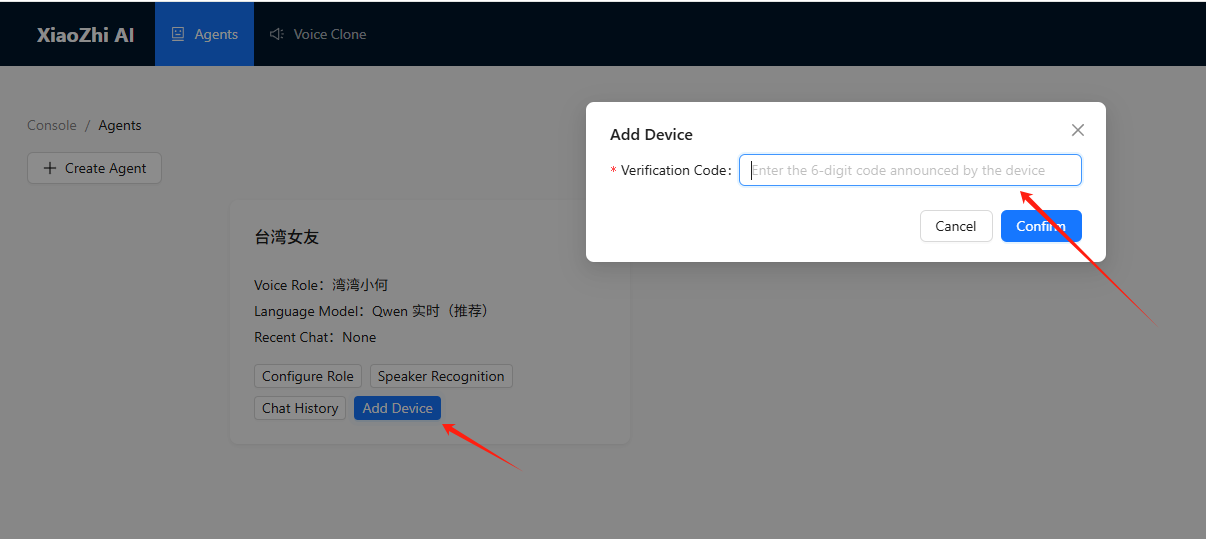Click the speaker icon beside Voice Clone
Viewport: 1206px width, 539px height.
coord(277,34)
